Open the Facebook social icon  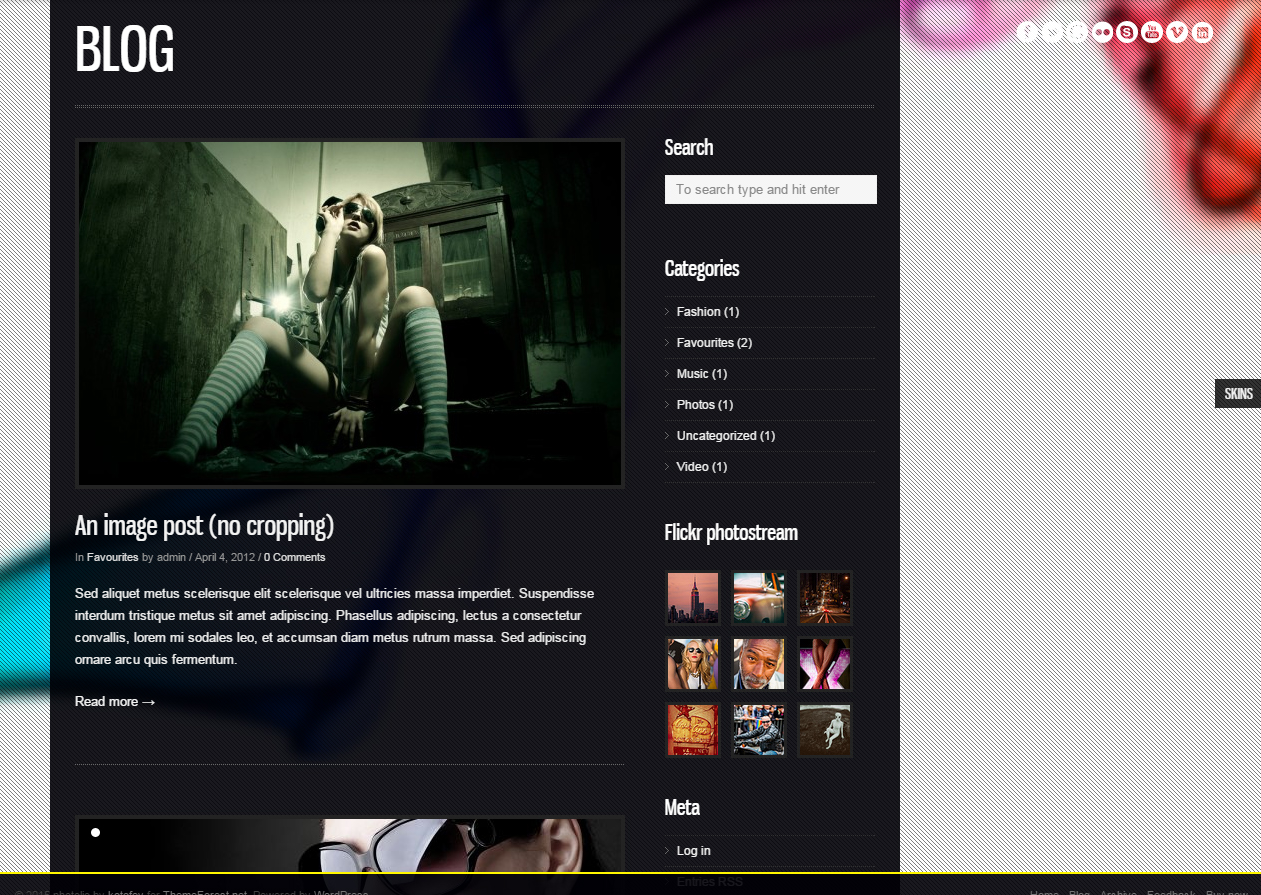(1027, 32)
